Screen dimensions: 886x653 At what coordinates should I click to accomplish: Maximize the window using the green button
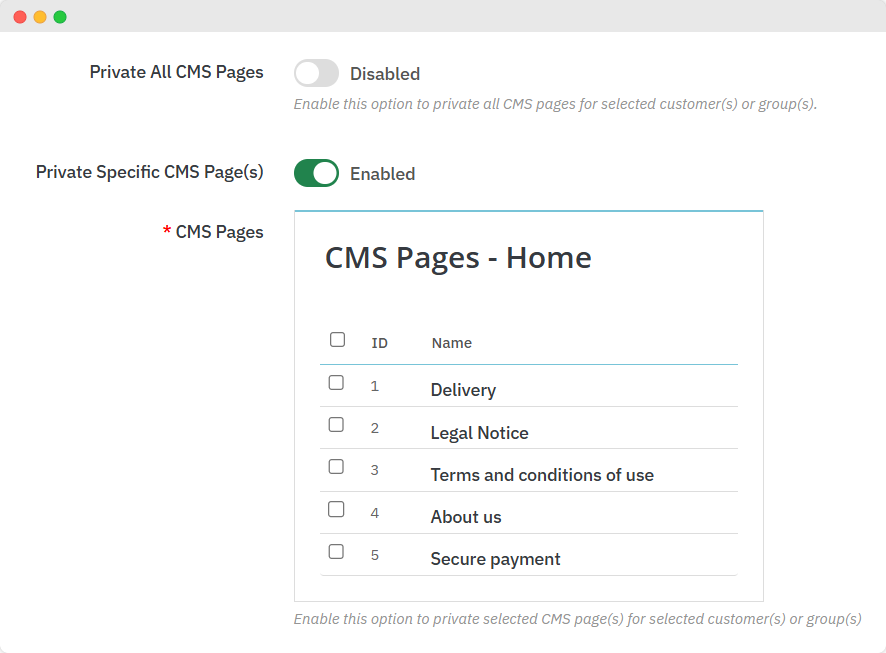[x=60, y=17]
